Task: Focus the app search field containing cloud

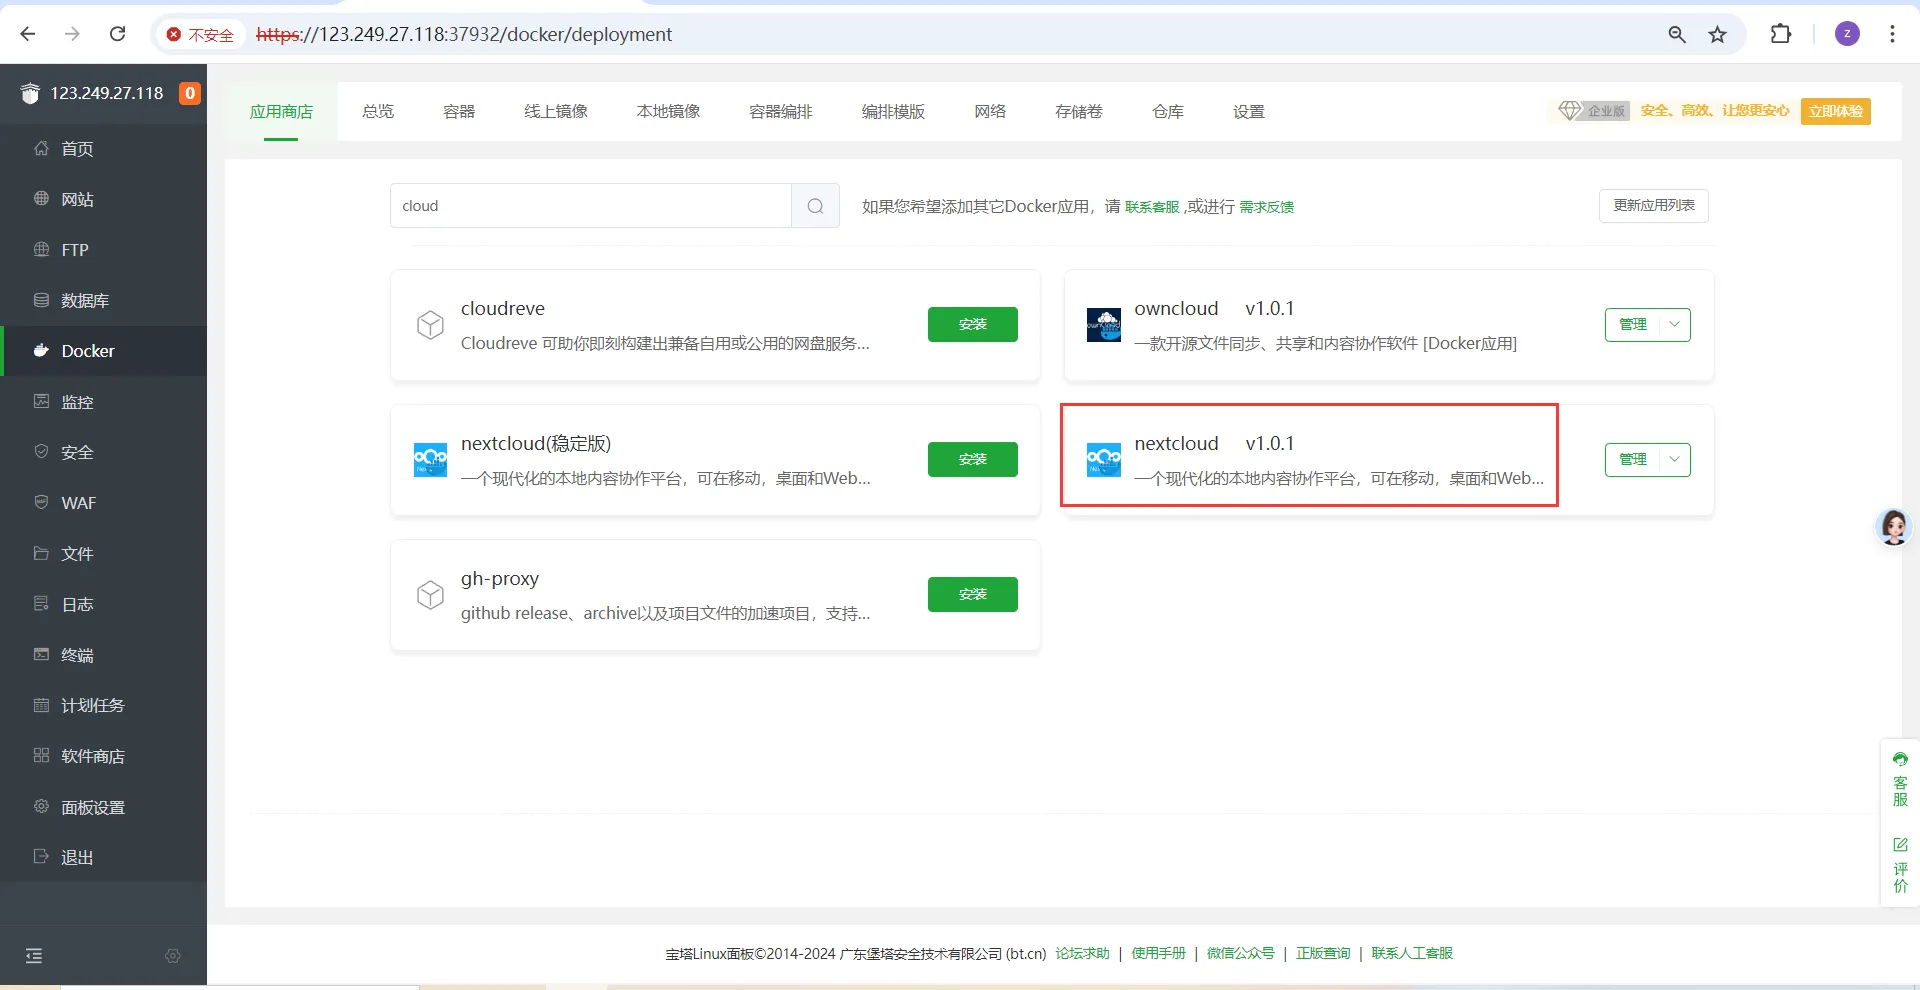Action: coord(591,206)
